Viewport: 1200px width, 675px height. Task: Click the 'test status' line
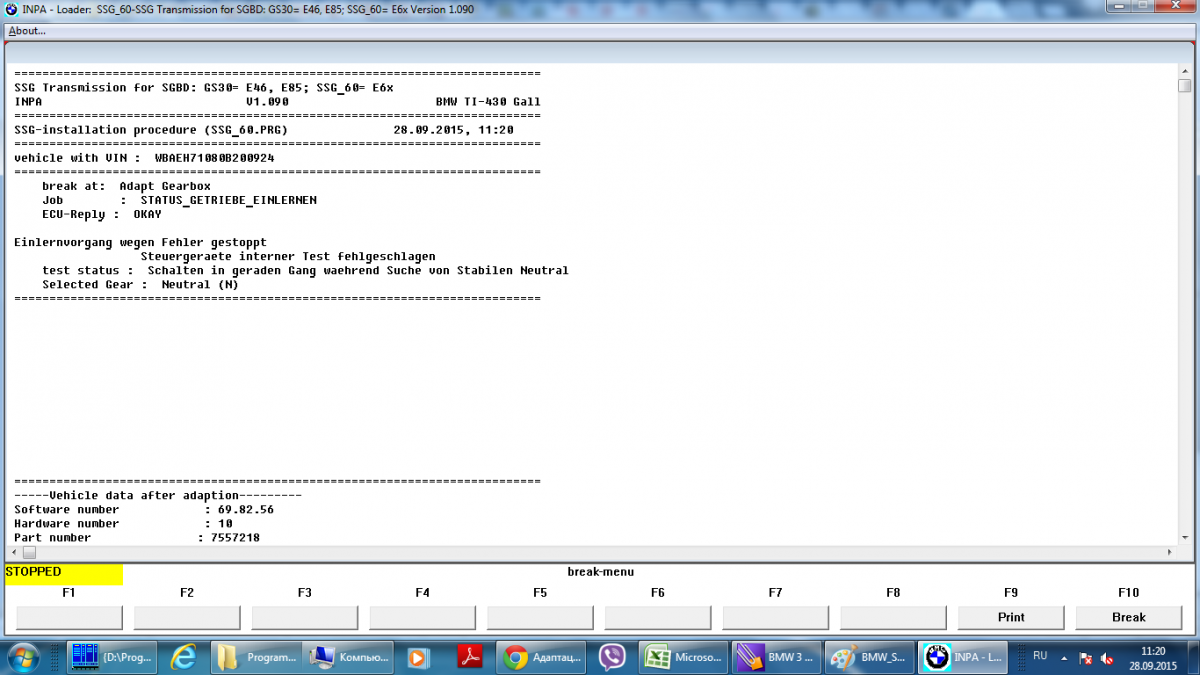pyautogui.click(x=305, y=270)
